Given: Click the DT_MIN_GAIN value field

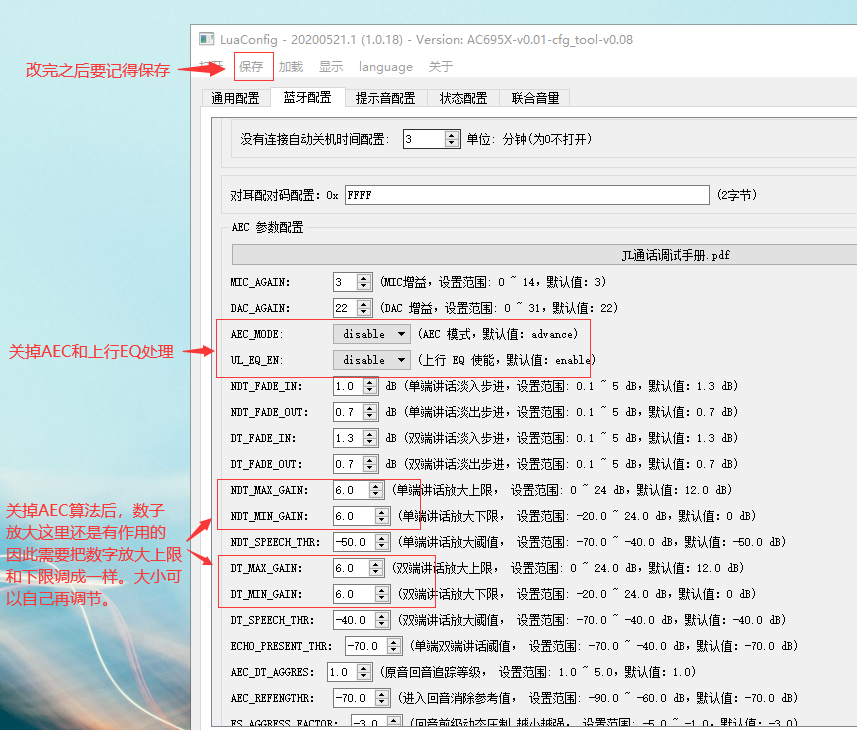Looking at the screenshot, I should [x=354, y=594].
